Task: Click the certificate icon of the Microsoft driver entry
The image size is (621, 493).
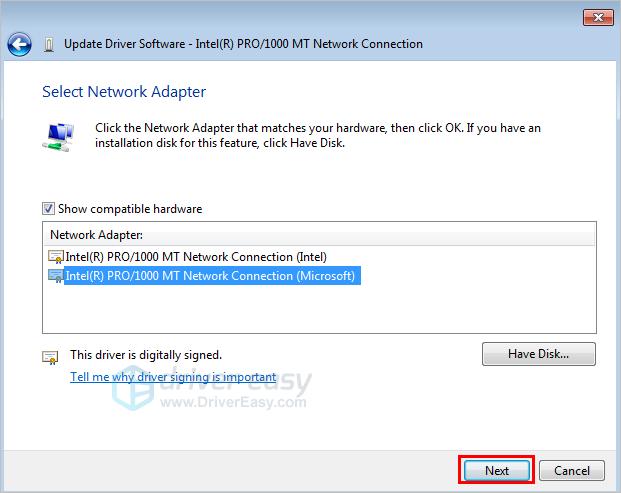Action: pos(55,276)
